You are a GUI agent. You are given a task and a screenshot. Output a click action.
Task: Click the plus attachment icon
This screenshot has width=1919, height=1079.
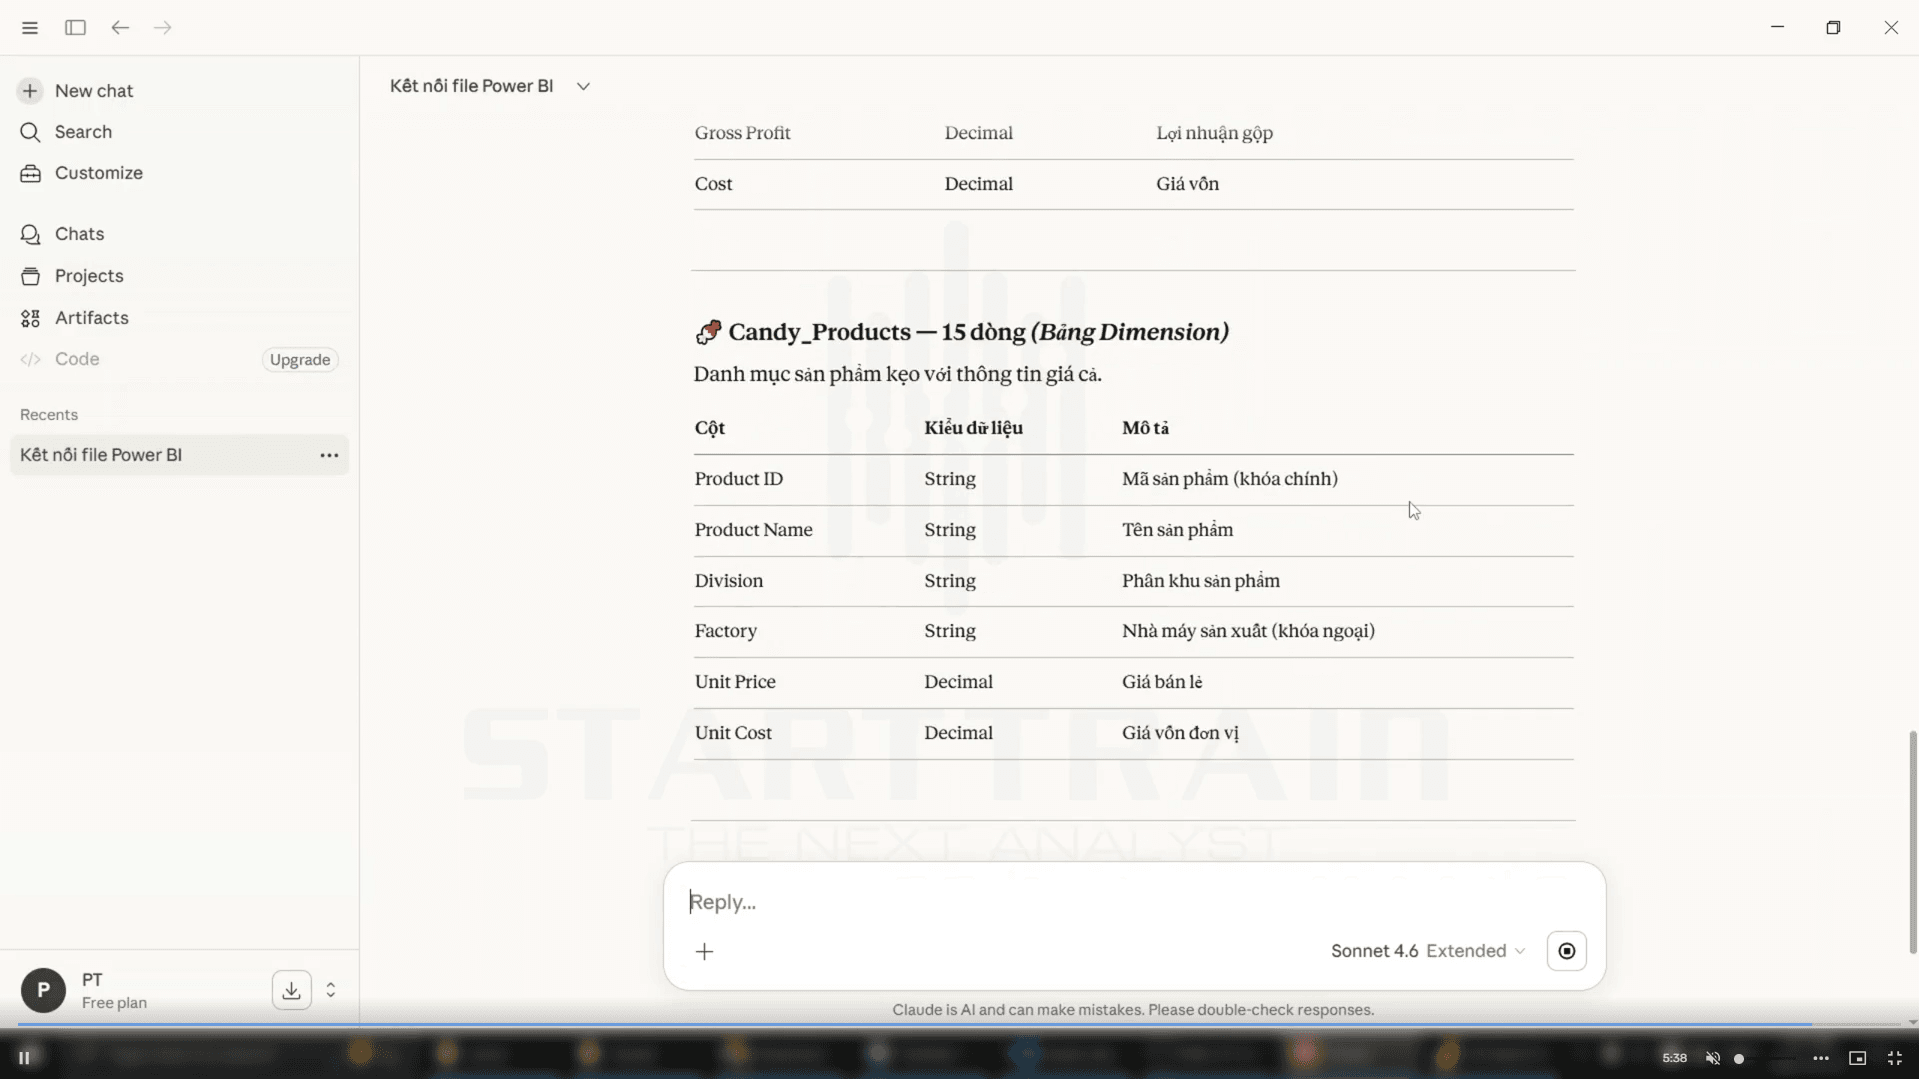point(705,952)
